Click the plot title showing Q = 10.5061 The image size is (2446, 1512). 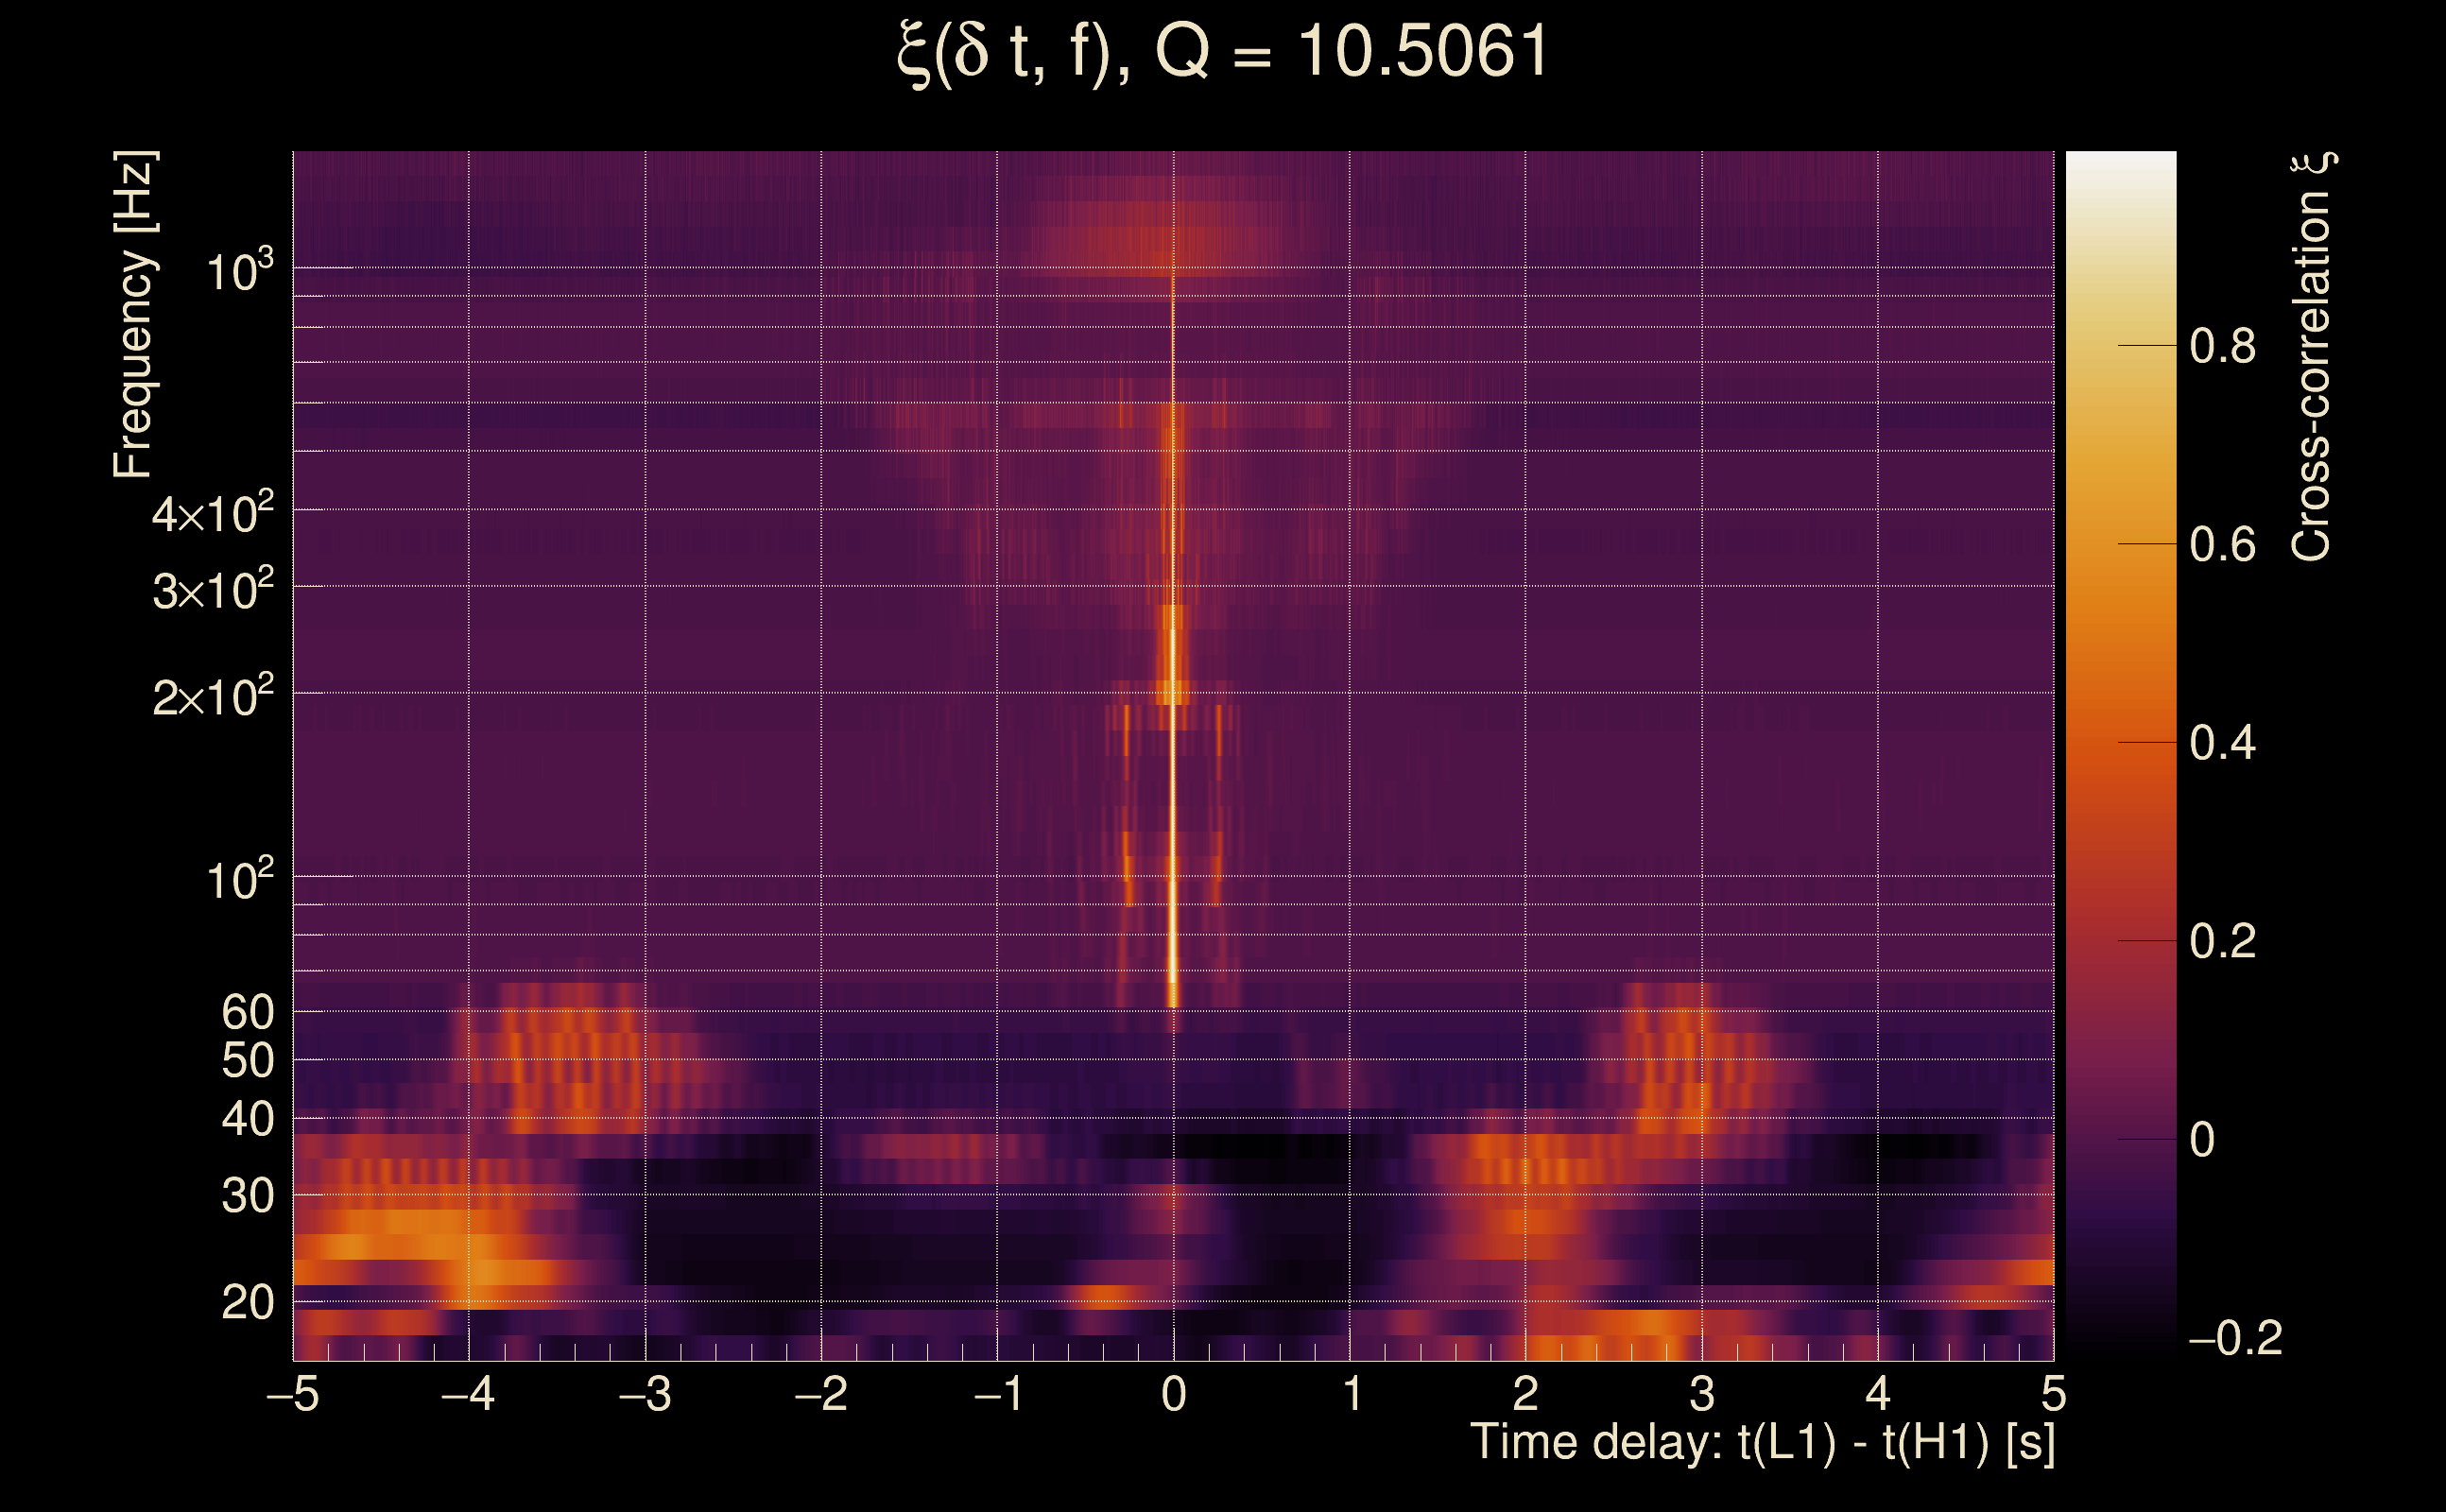click(1222, 52)
